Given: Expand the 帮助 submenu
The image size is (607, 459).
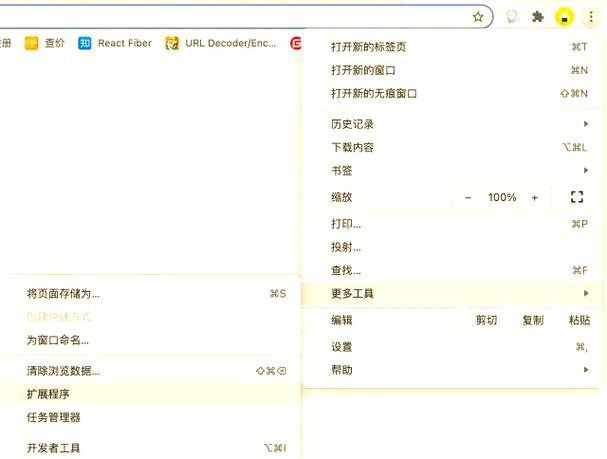Looking at the screenshot, I should click(x=452, y=370).
